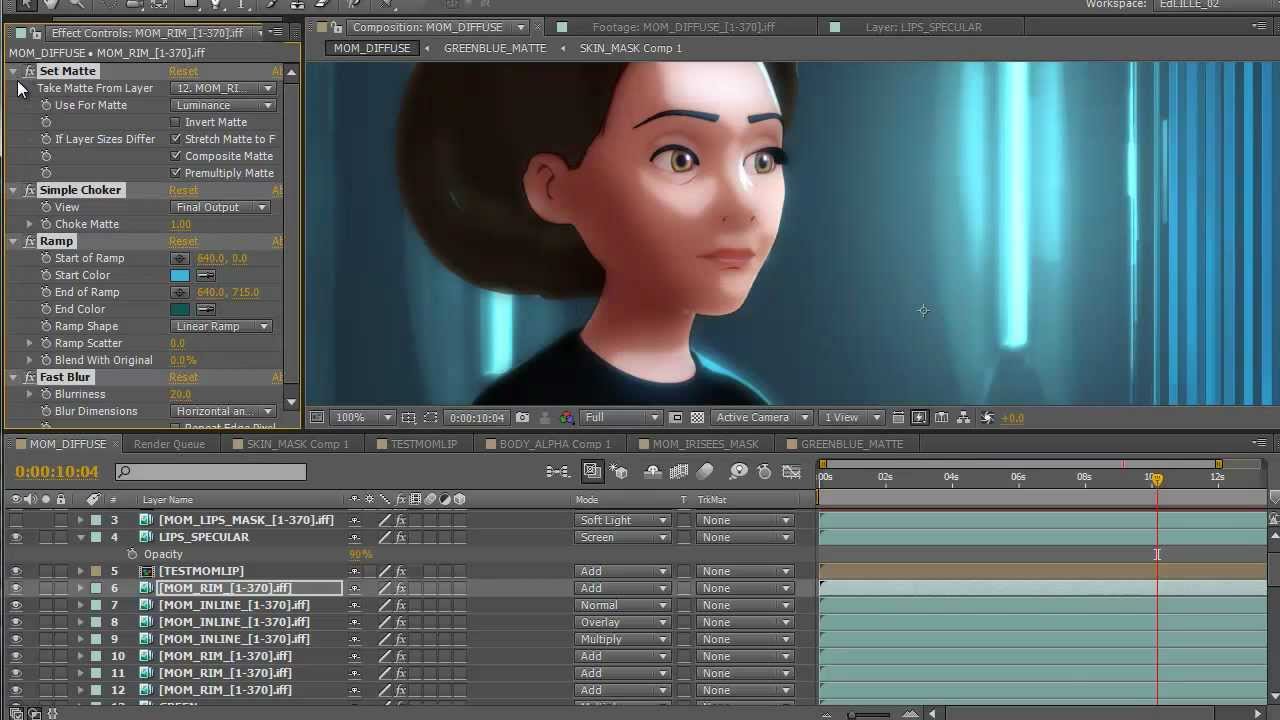Viewport: 1280px width, 720px height.
Task: Toggle Auto-keyframe mode in the timeline
Action: [763, 471]
